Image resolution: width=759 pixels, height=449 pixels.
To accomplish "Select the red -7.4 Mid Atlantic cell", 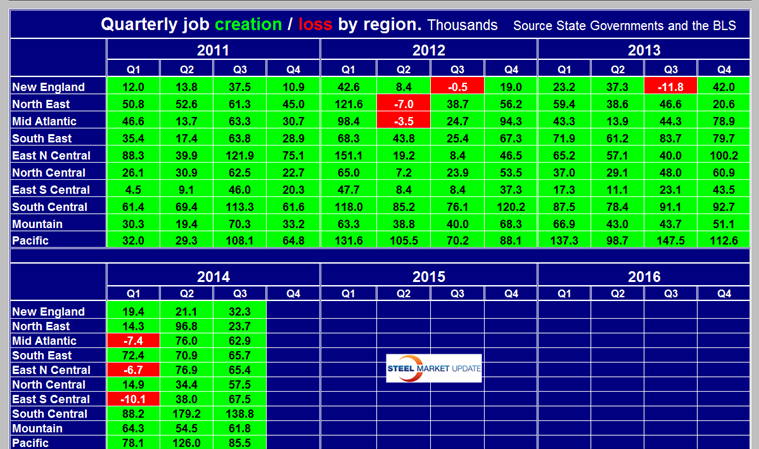I will click(x=132, y=340).
